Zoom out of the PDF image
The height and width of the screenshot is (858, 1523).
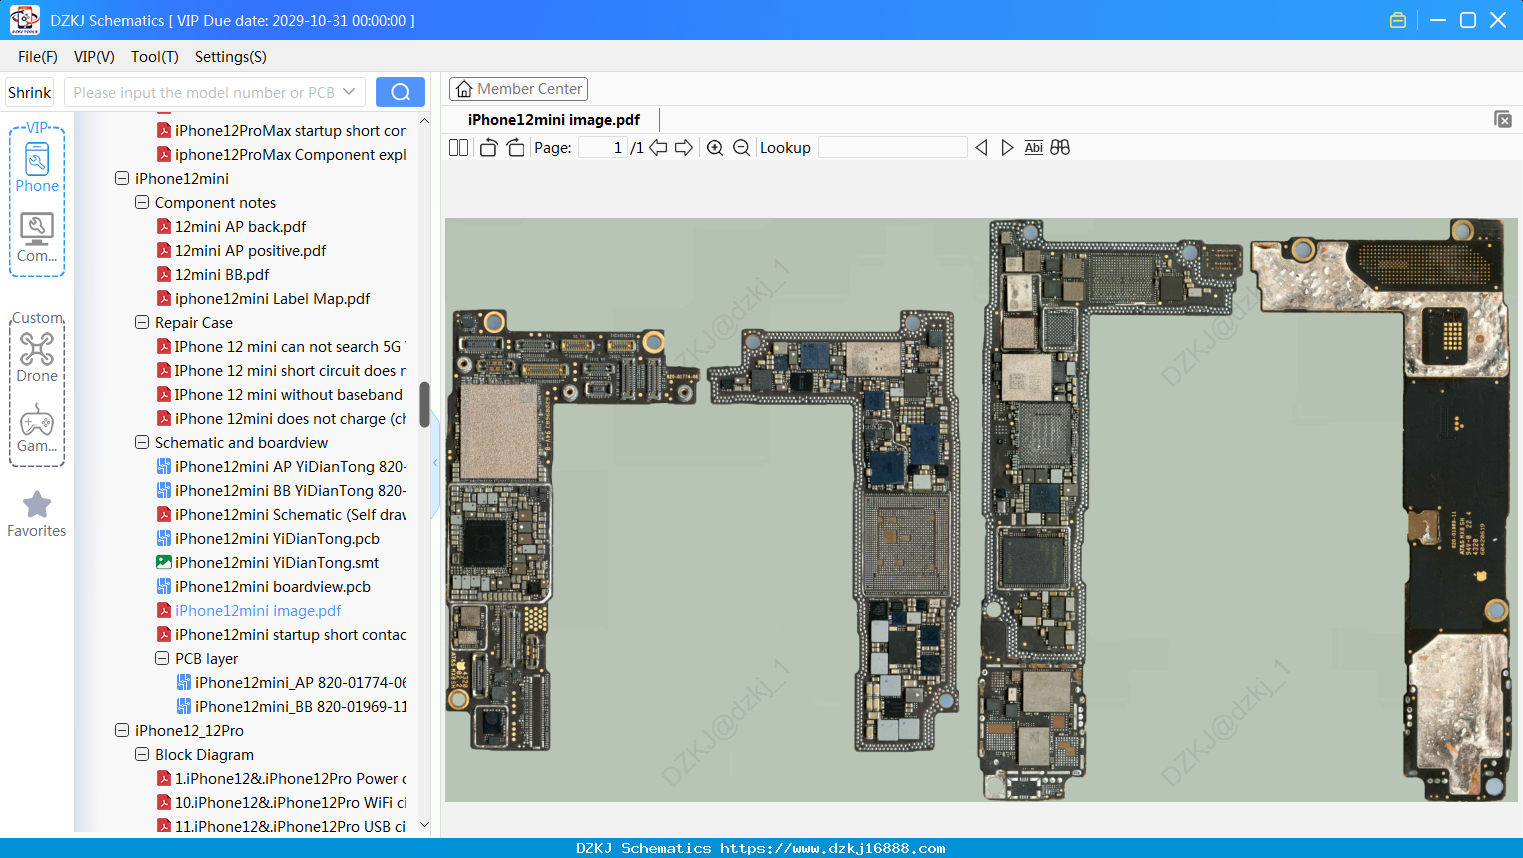pos(741,148)
